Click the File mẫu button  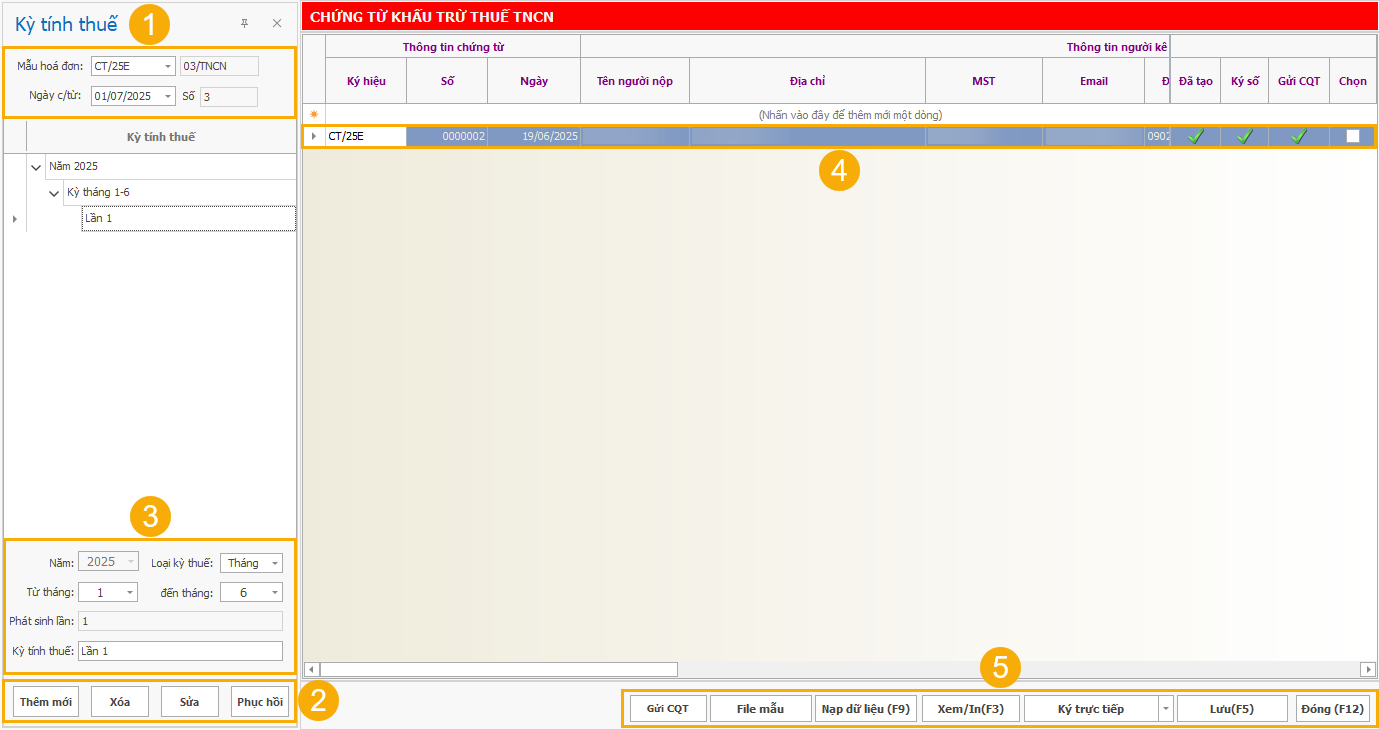(760, 709)
